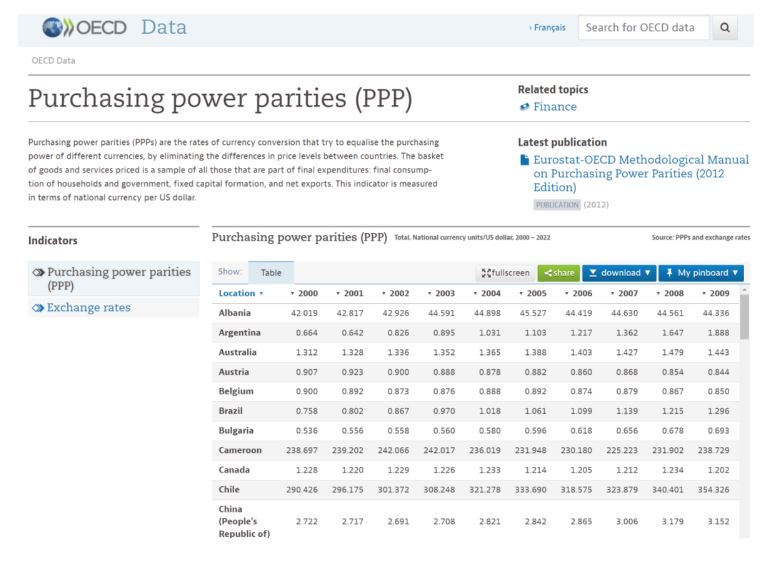Image resolution: width=774 pixels, height=576 pixels.
Task: Click the search magnifier button
Action: pyautogui.click(x=724, y=28)
